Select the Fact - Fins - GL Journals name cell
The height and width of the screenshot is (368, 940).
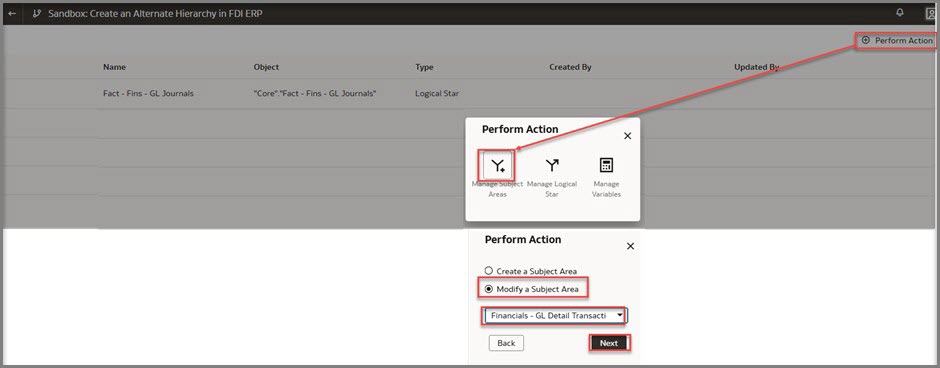coord(148,93)
